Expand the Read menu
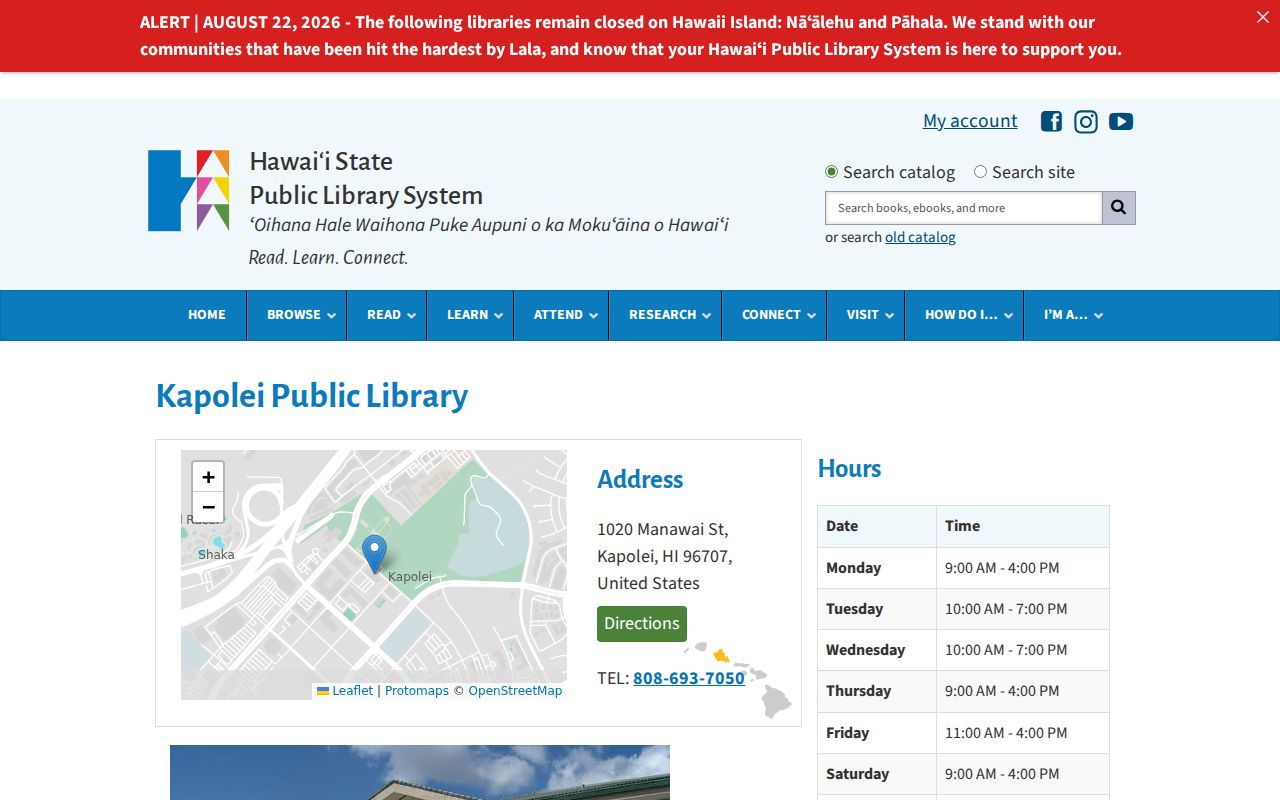Image resolution: width=1280 pixels, height=800 pixels. pyautogui.click(x=387, y=315)
